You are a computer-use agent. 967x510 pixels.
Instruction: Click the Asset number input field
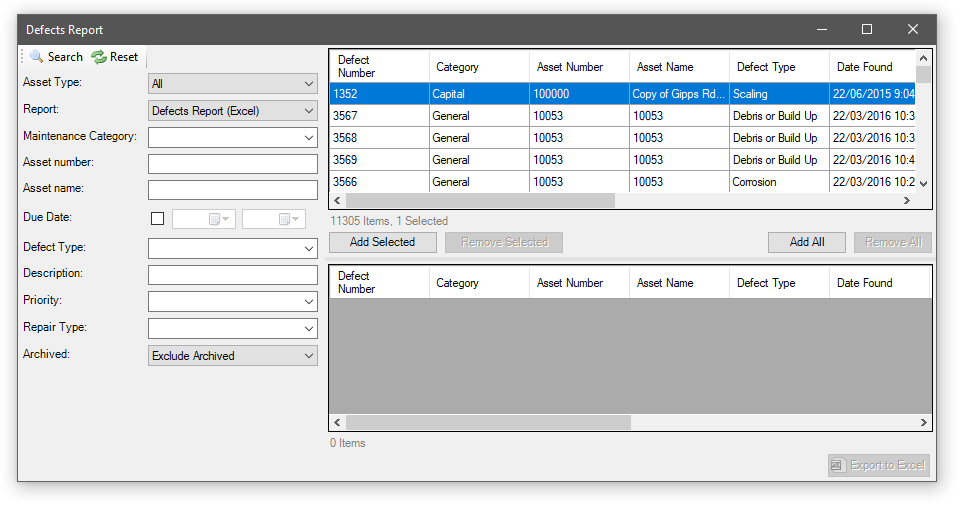[x=232, y=164]
